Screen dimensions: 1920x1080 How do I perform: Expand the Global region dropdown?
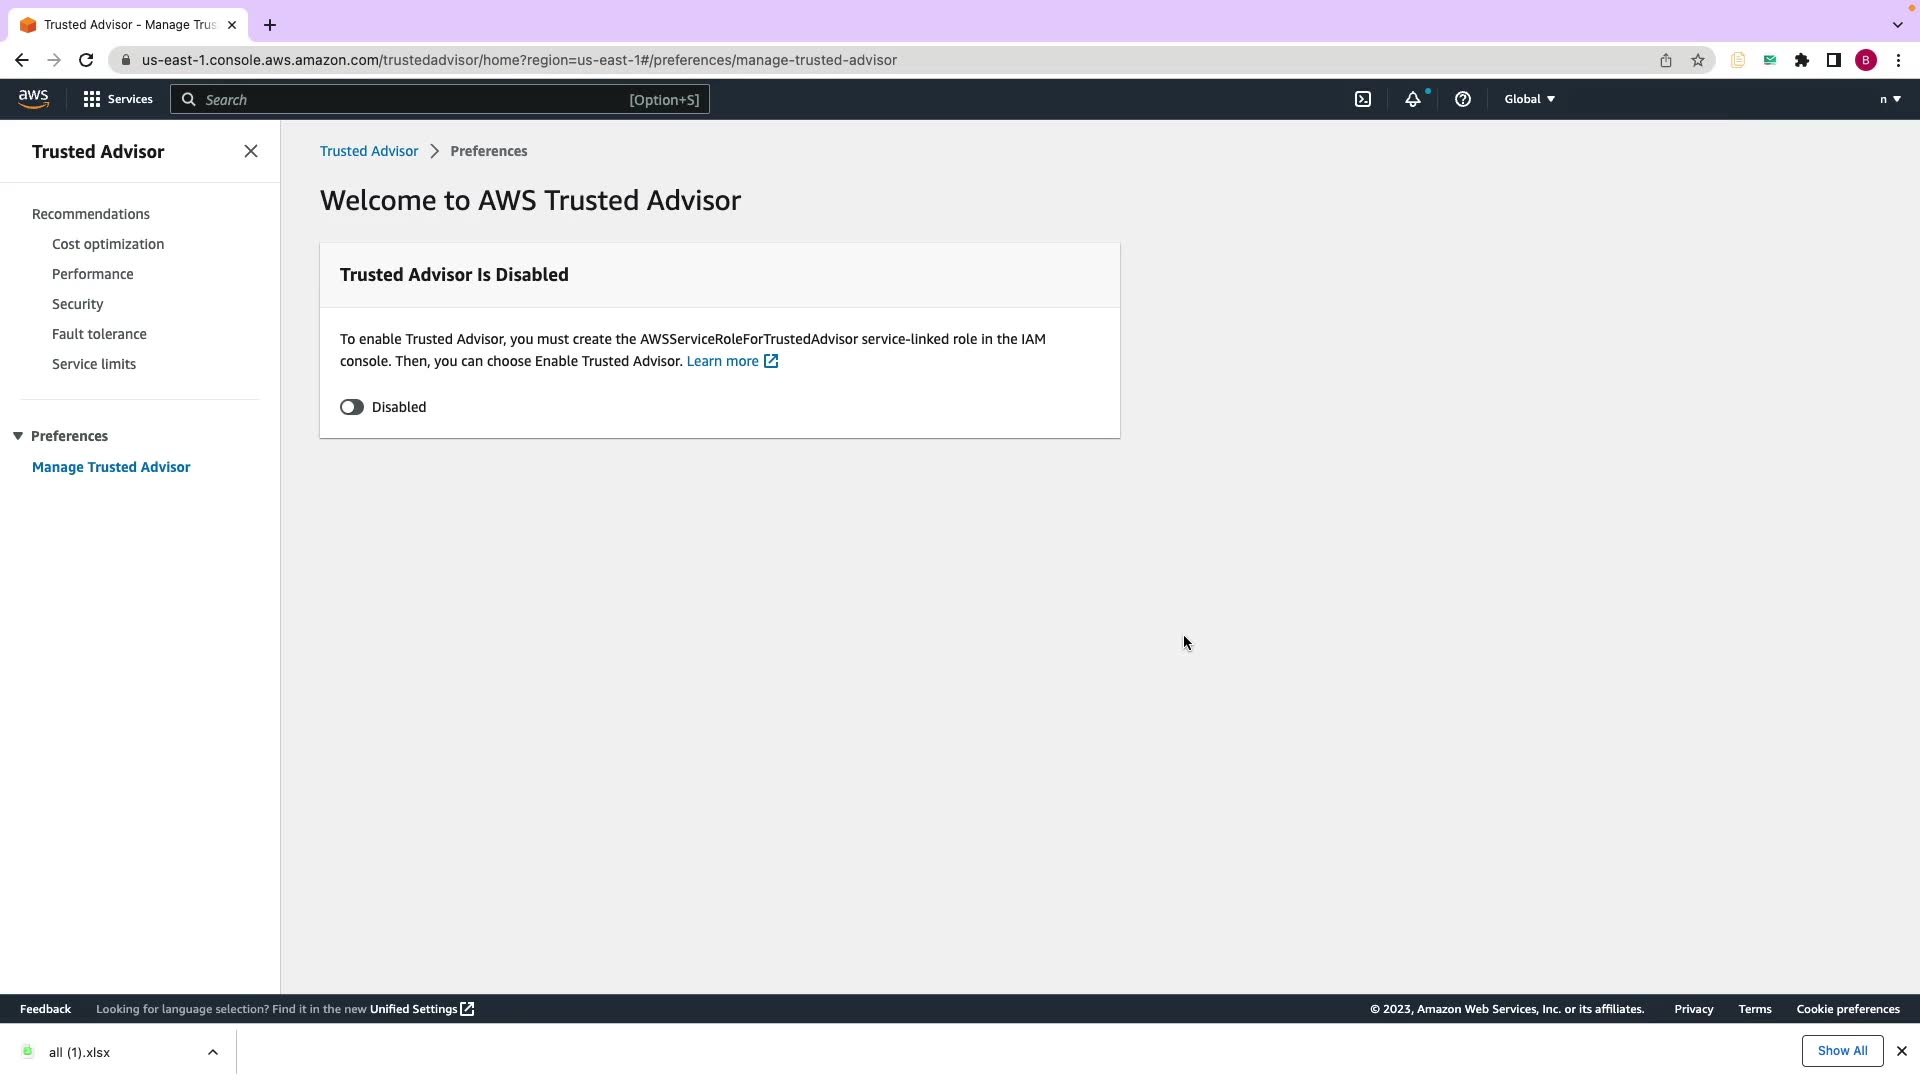1529,99
